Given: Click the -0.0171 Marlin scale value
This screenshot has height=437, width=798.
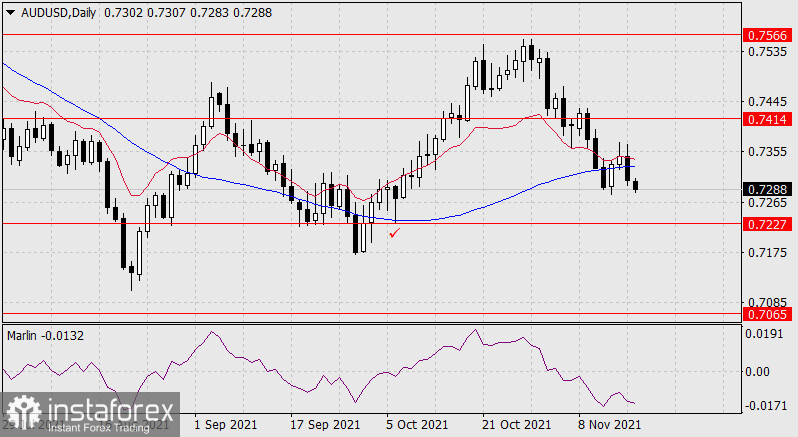Looking at the screenshot, I should click(765, 406).
